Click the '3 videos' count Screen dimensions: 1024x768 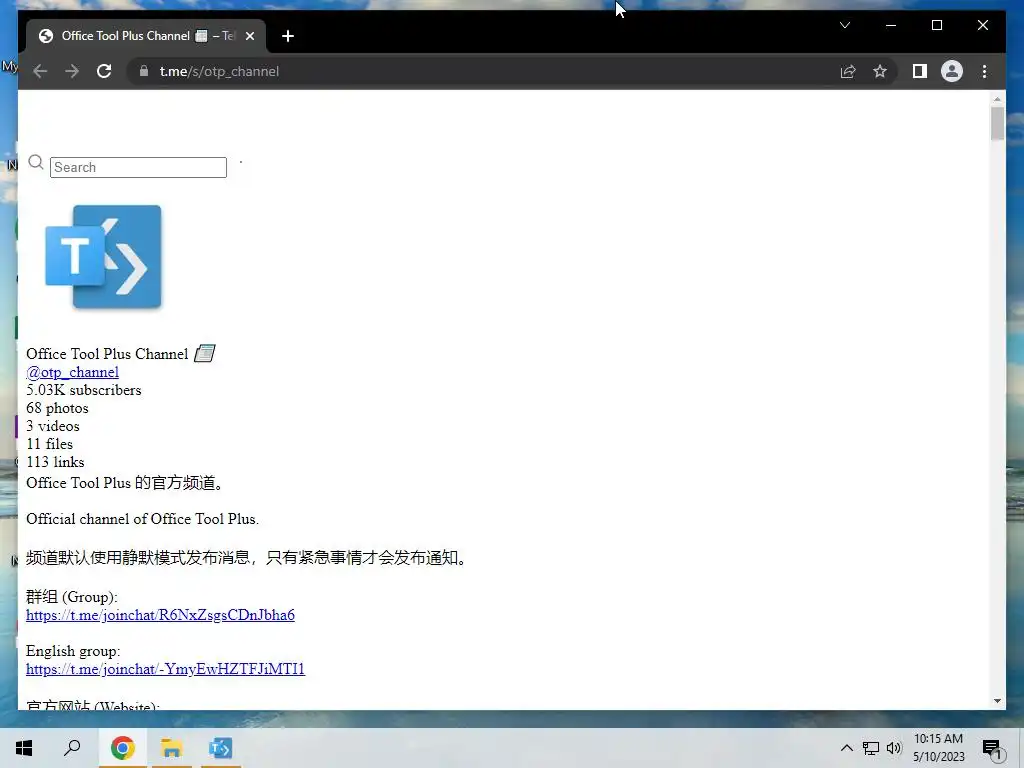(53, 426)
